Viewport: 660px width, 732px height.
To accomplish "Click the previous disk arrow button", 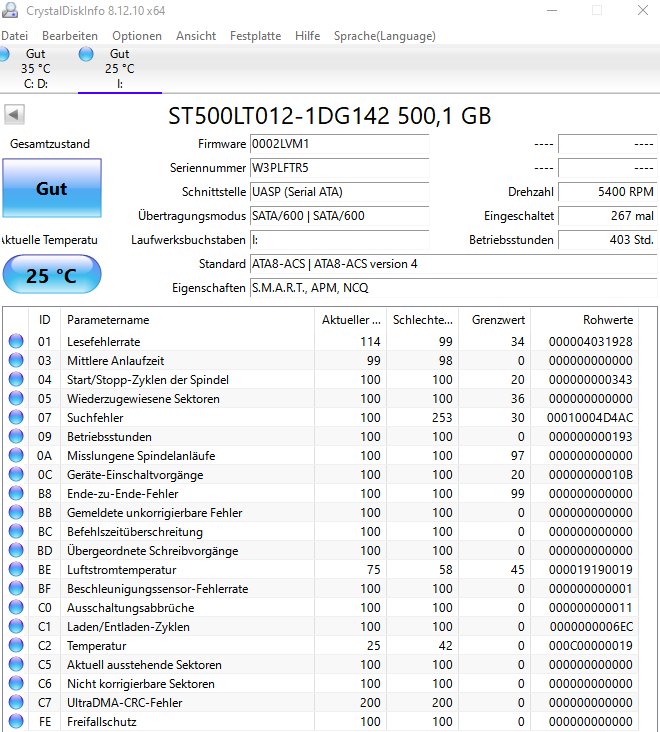I will click(14, 114).
